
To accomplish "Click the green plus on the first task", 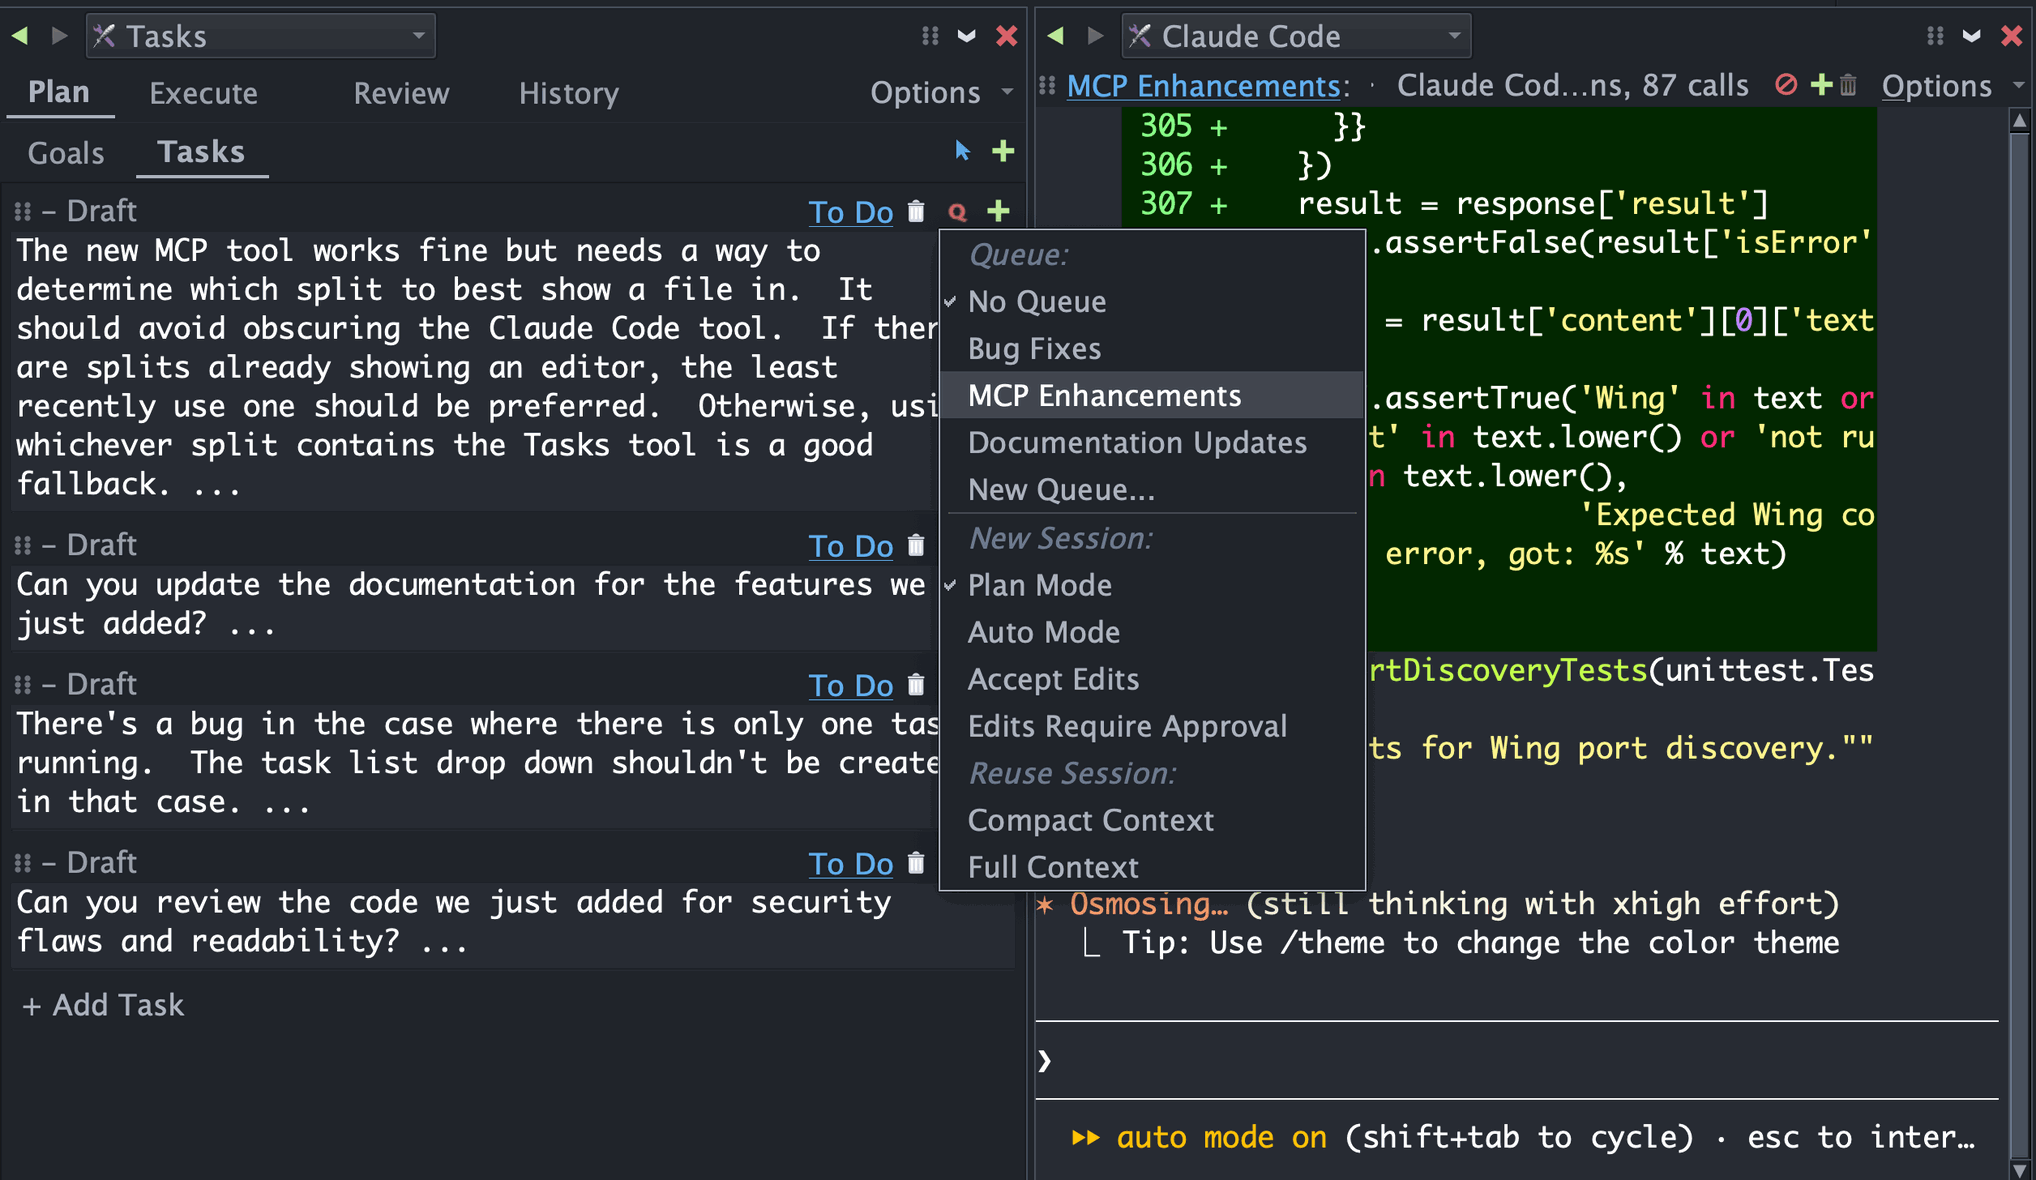I will pyautogui.click(x=998, y=211).
